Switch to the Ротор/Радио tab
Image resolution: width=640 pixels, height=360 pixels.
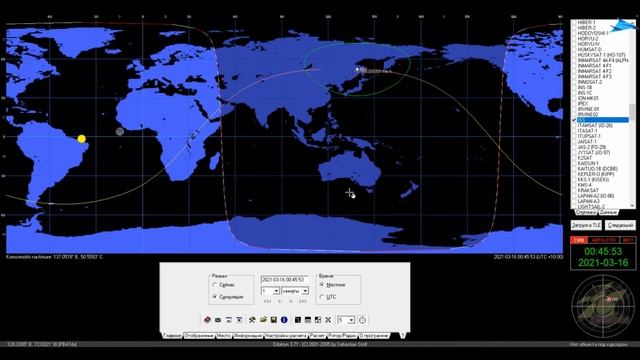(x=342, y=336)
